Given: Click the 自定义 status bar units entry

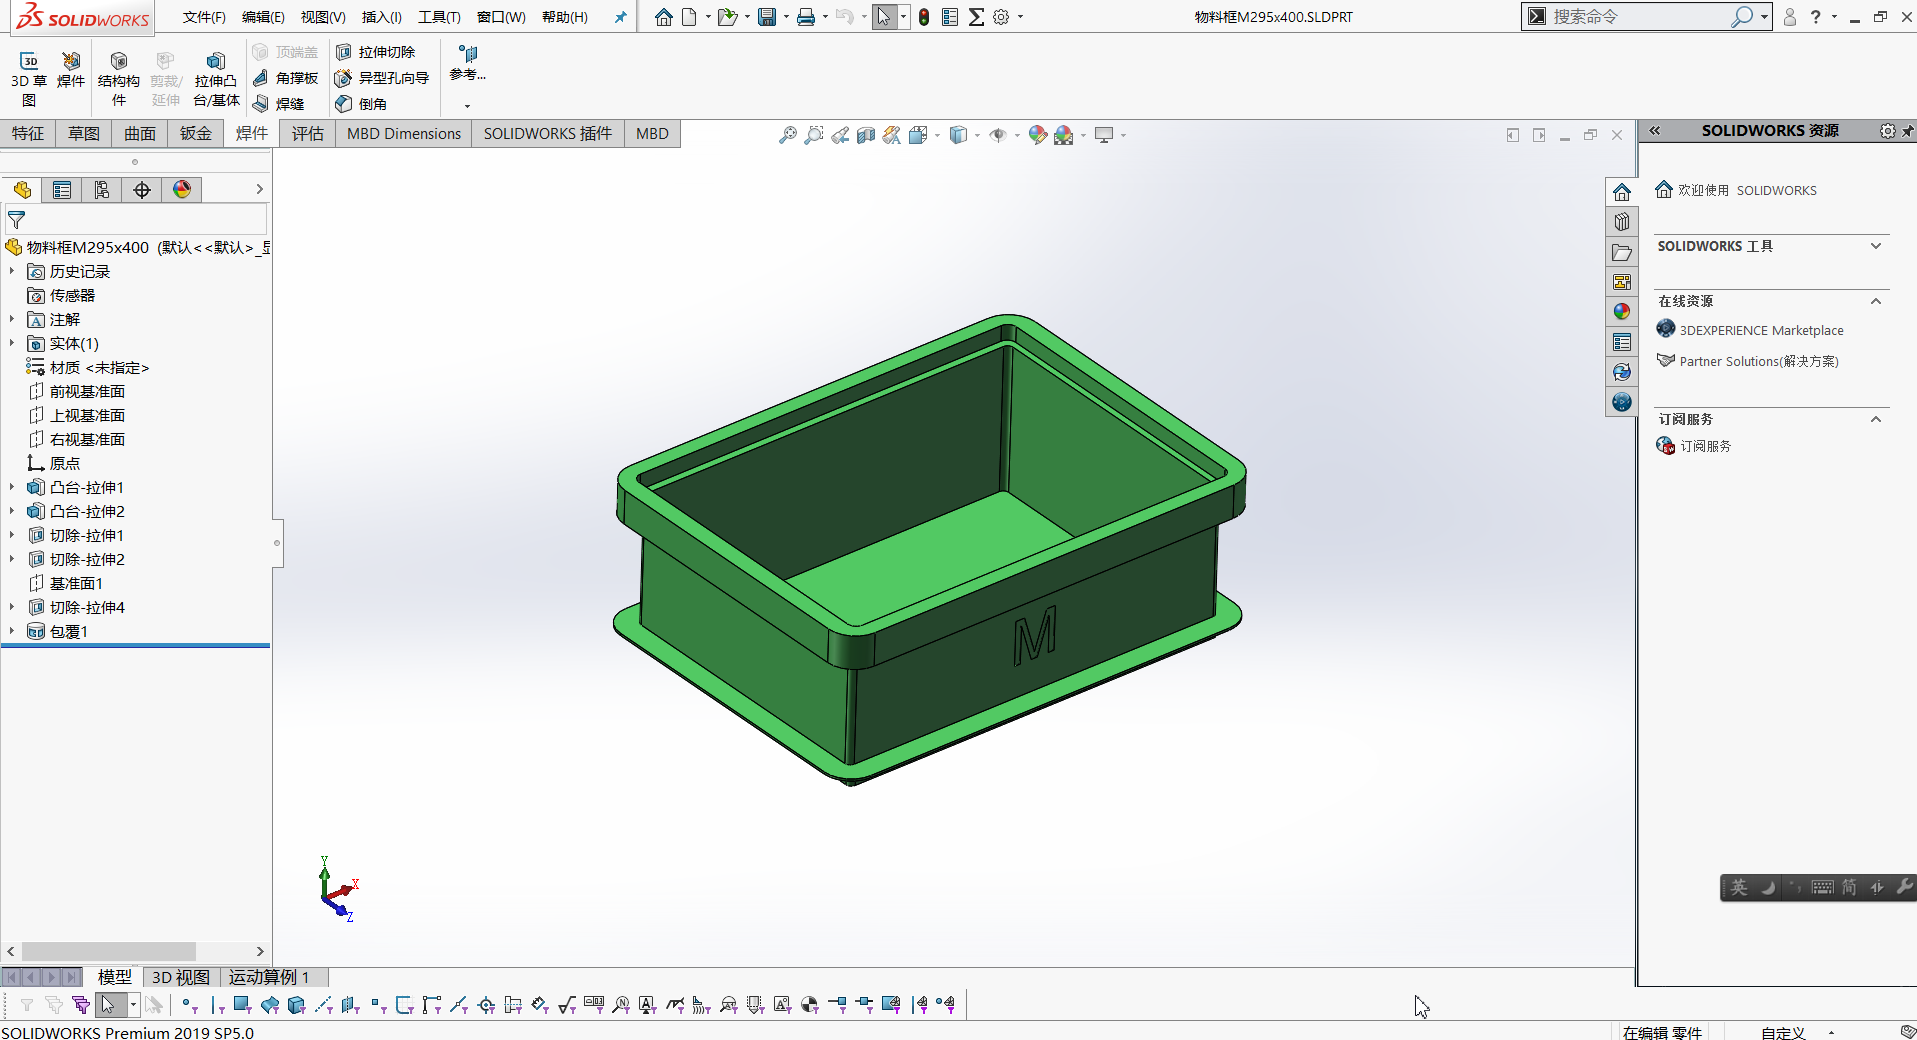Looking at the screenshot, I should coord(1783,1032).
